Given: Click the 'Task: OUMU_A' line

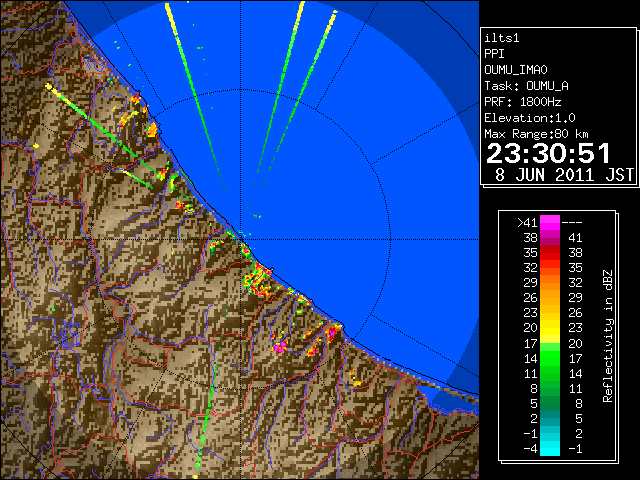Looking at the screenshot, I should [x=526, y=86].
